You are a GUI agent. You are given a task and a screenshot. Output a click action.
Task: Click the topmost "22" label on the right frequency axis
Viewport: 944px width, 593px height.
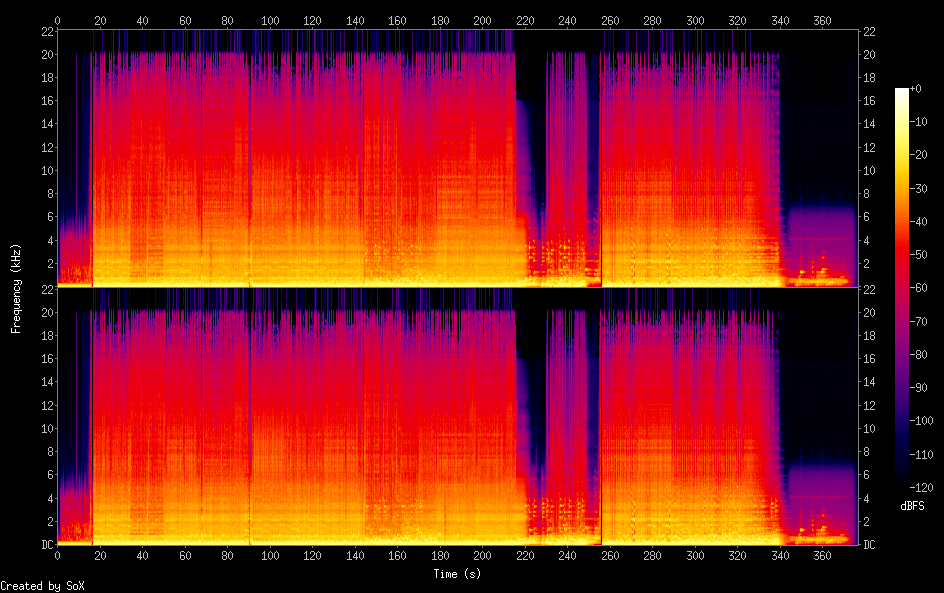click(x=869, y=32)
